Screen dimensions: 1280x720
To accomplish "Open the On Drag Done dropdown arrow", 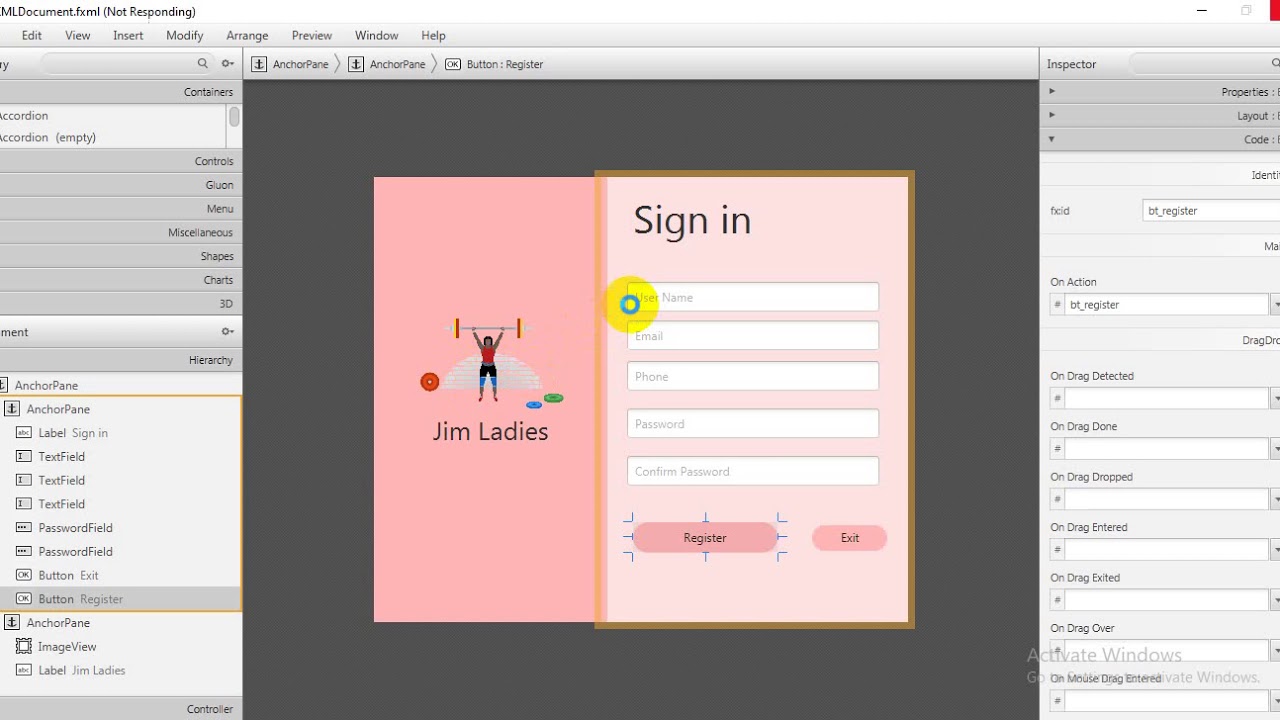I will point(1276,449).
